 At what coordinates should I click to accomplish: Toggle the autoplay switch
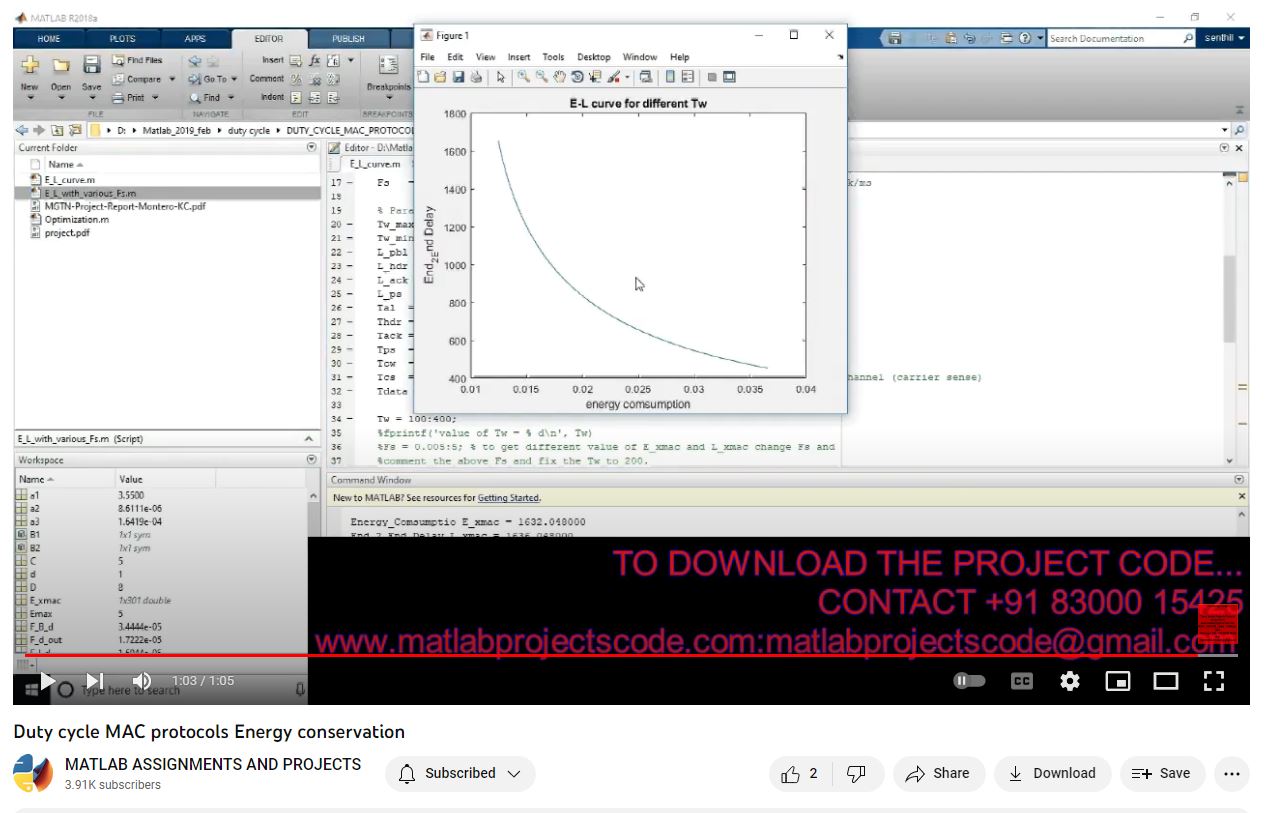tap(969, 681)
